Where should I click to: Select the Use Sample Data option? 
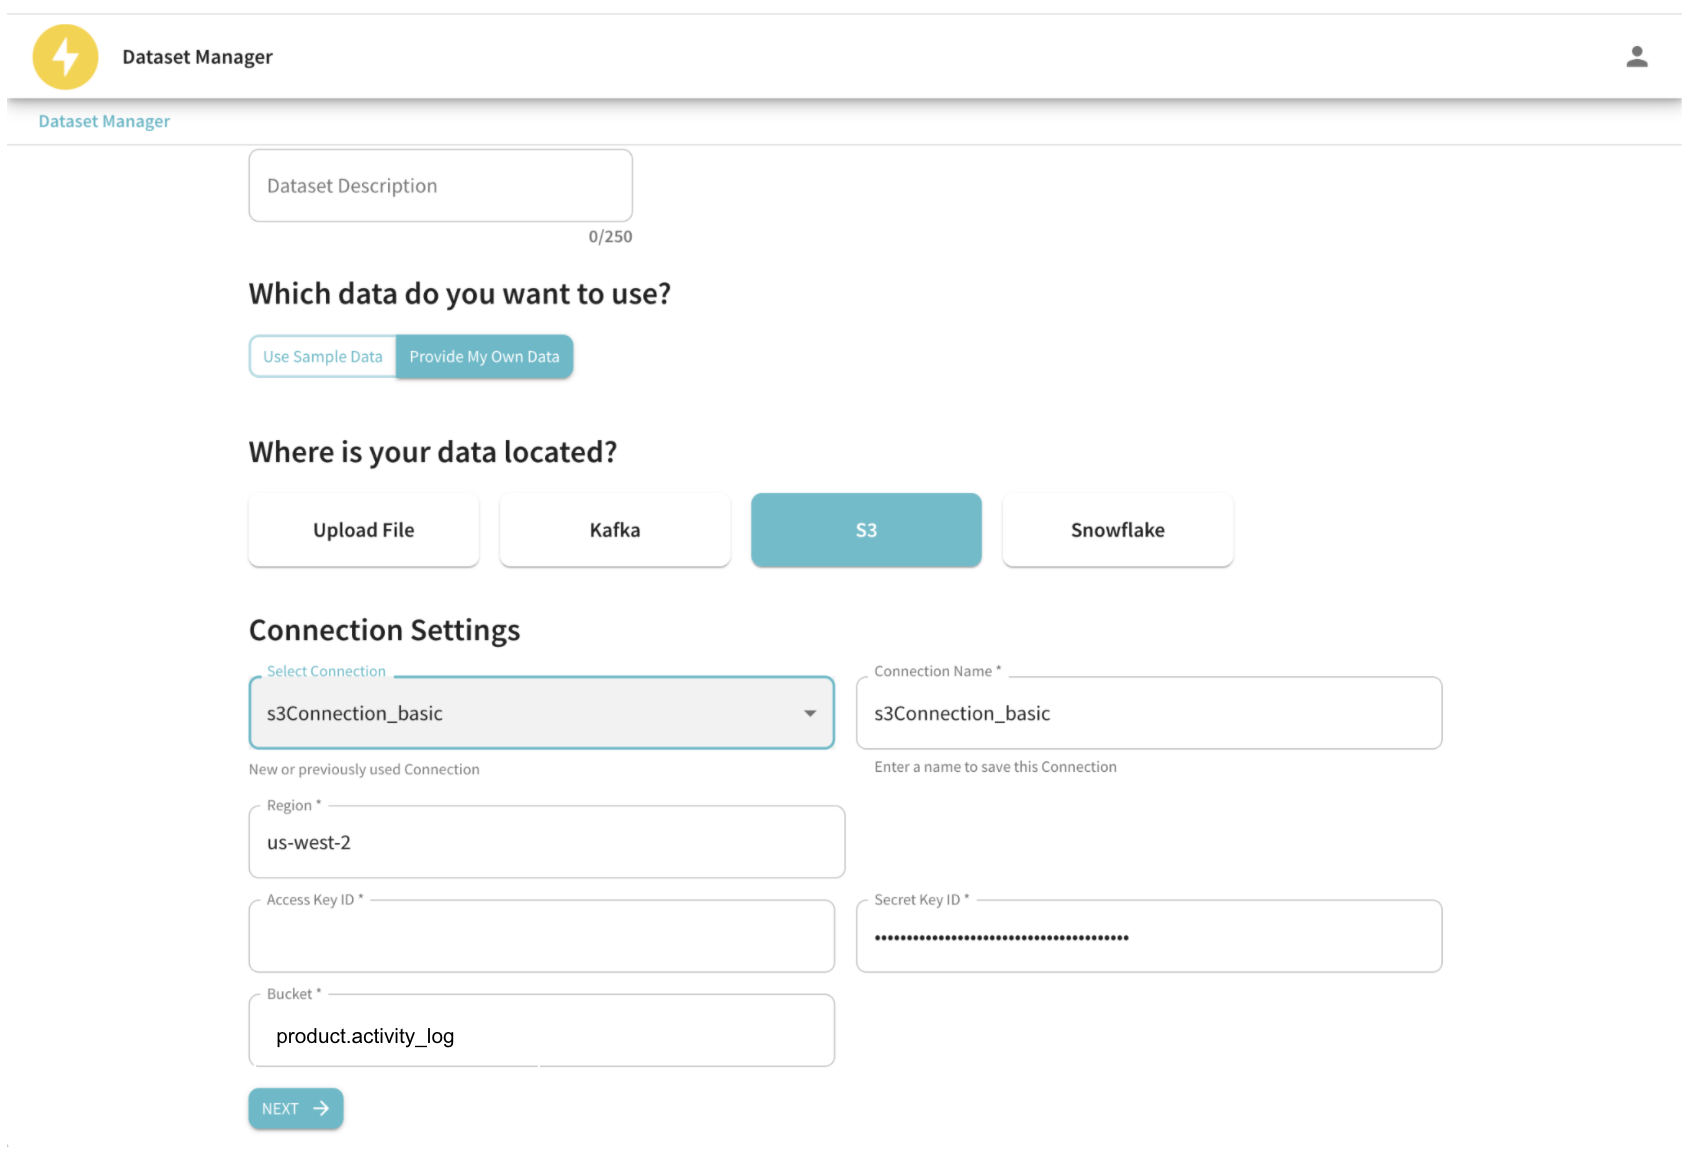(x=322, y=356)
